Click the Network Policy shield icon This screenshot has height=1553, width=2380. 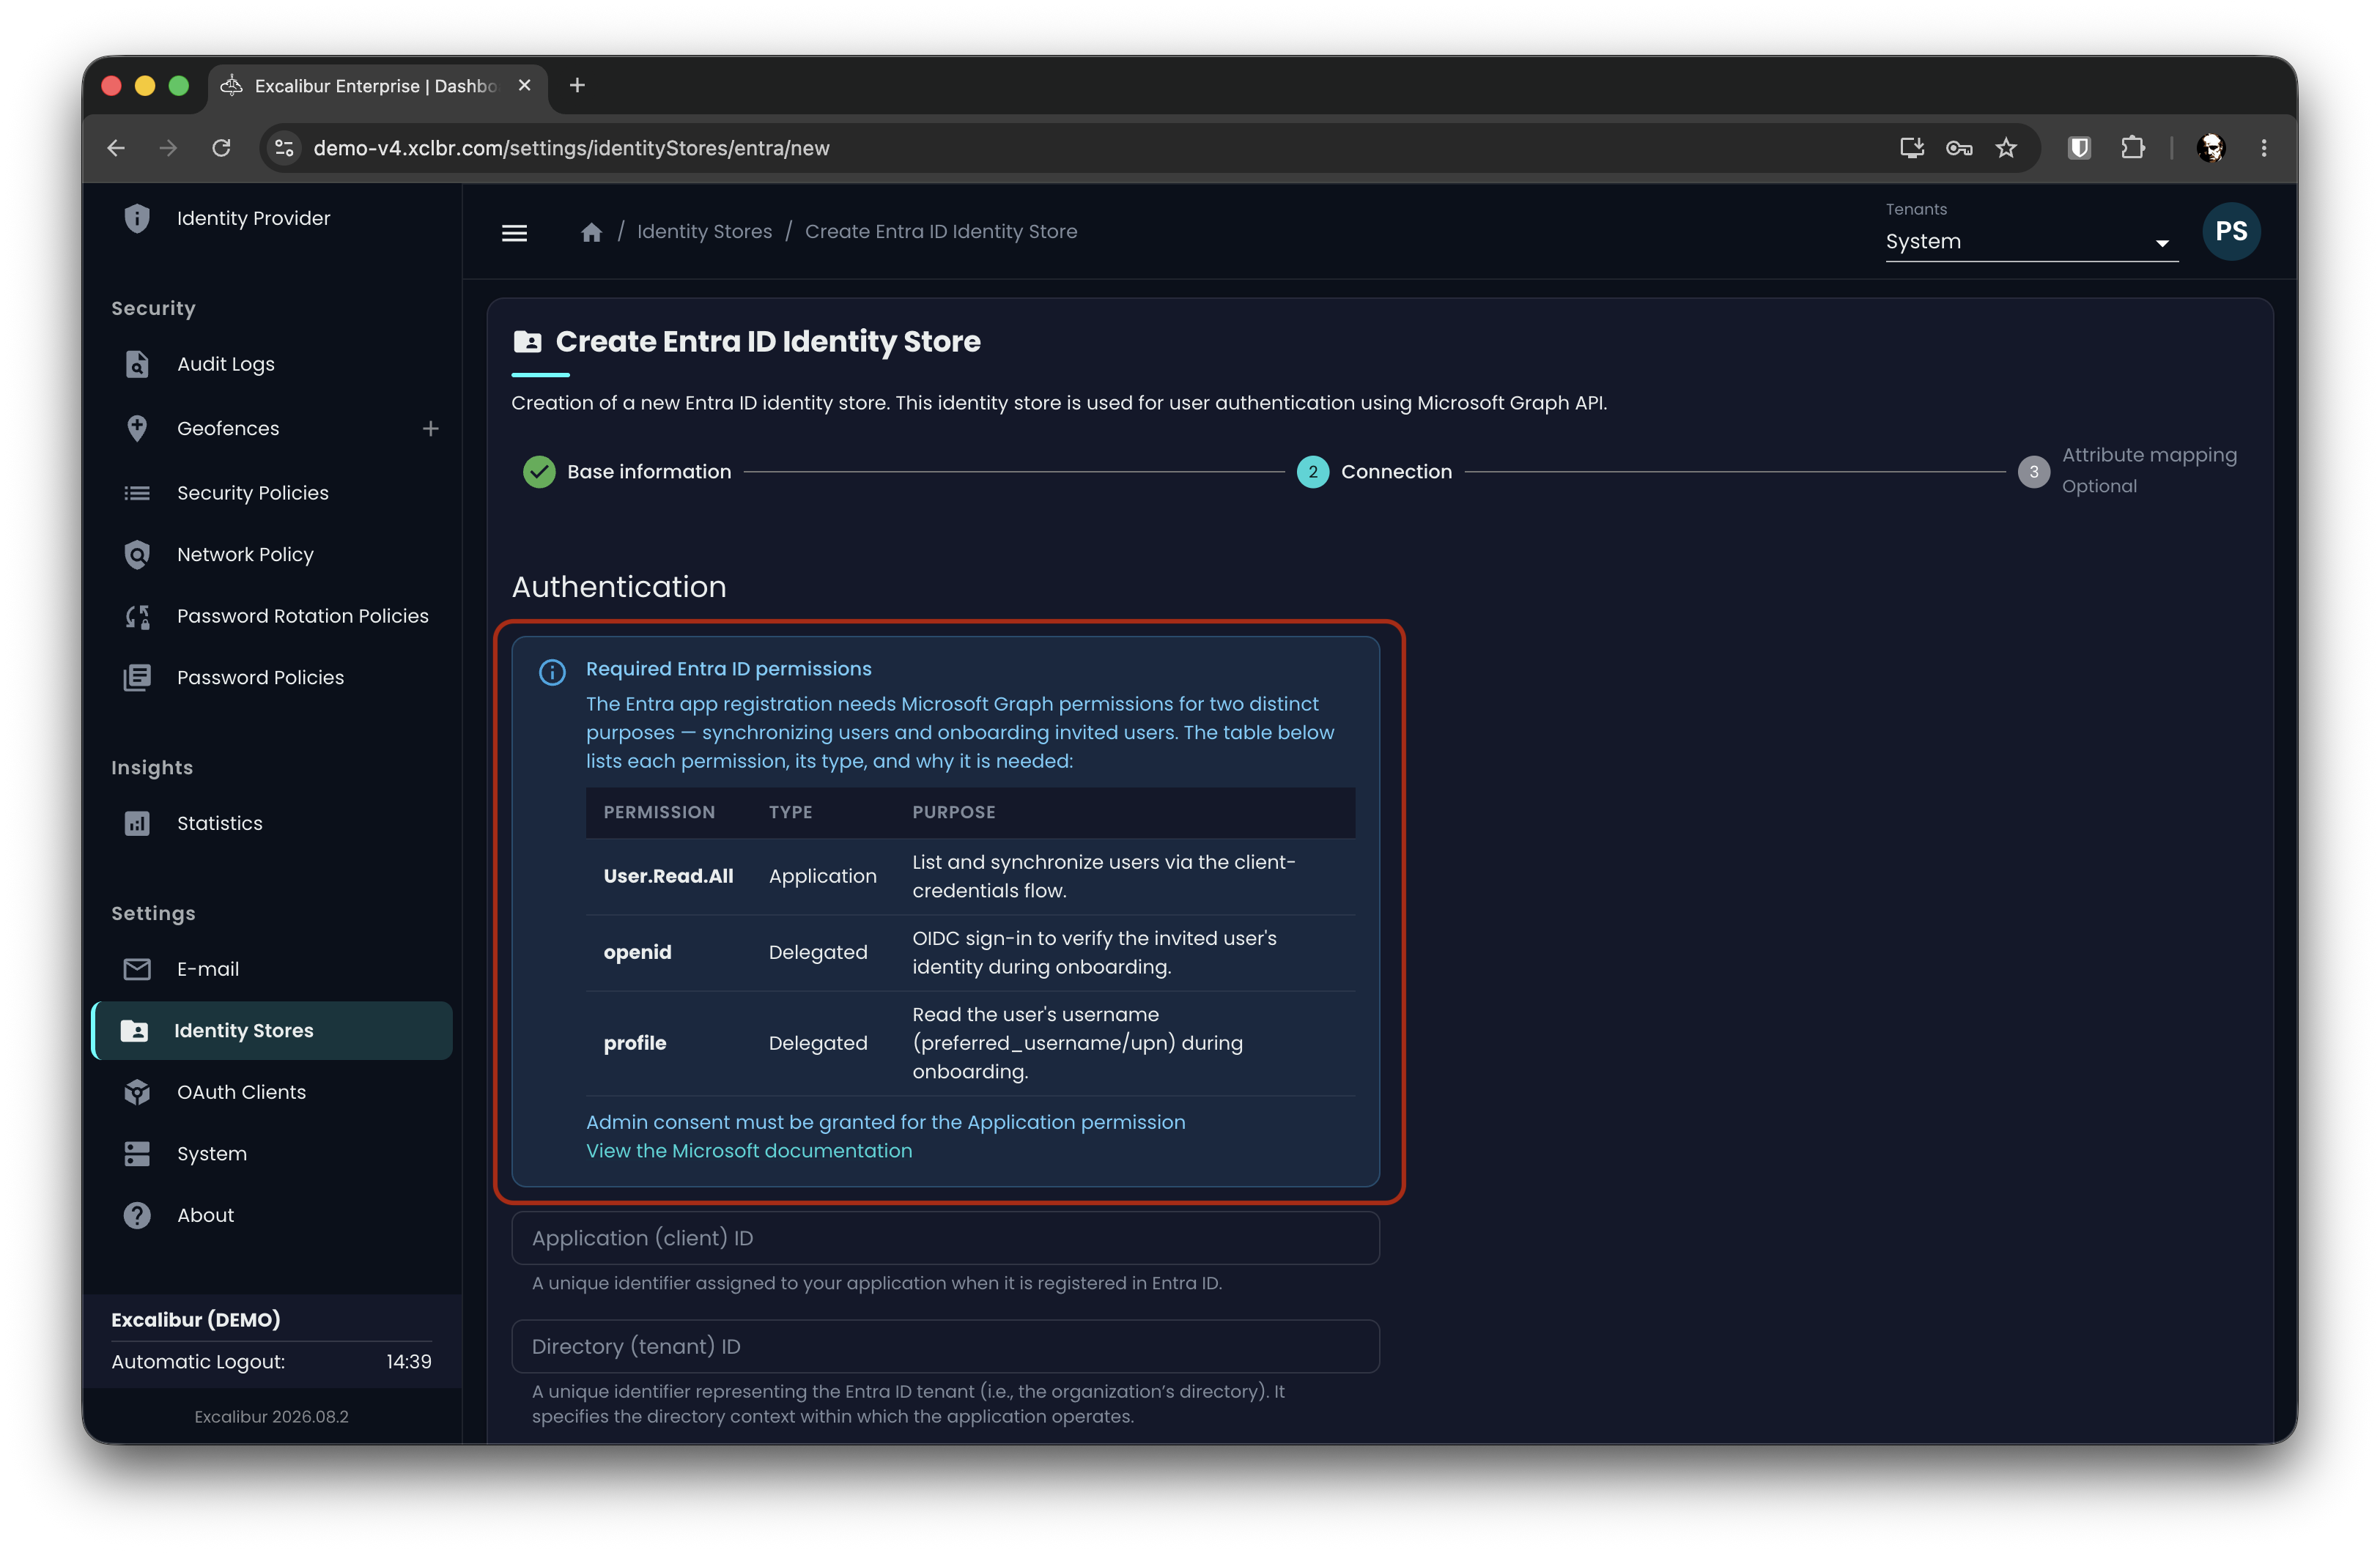(137, 555)
